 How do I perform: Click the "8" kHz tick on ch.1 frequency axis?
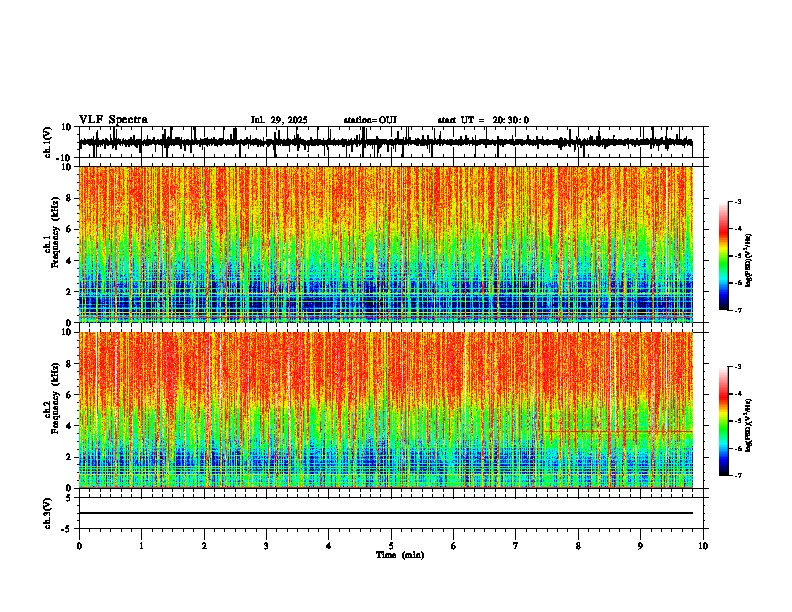coord(70,198)
